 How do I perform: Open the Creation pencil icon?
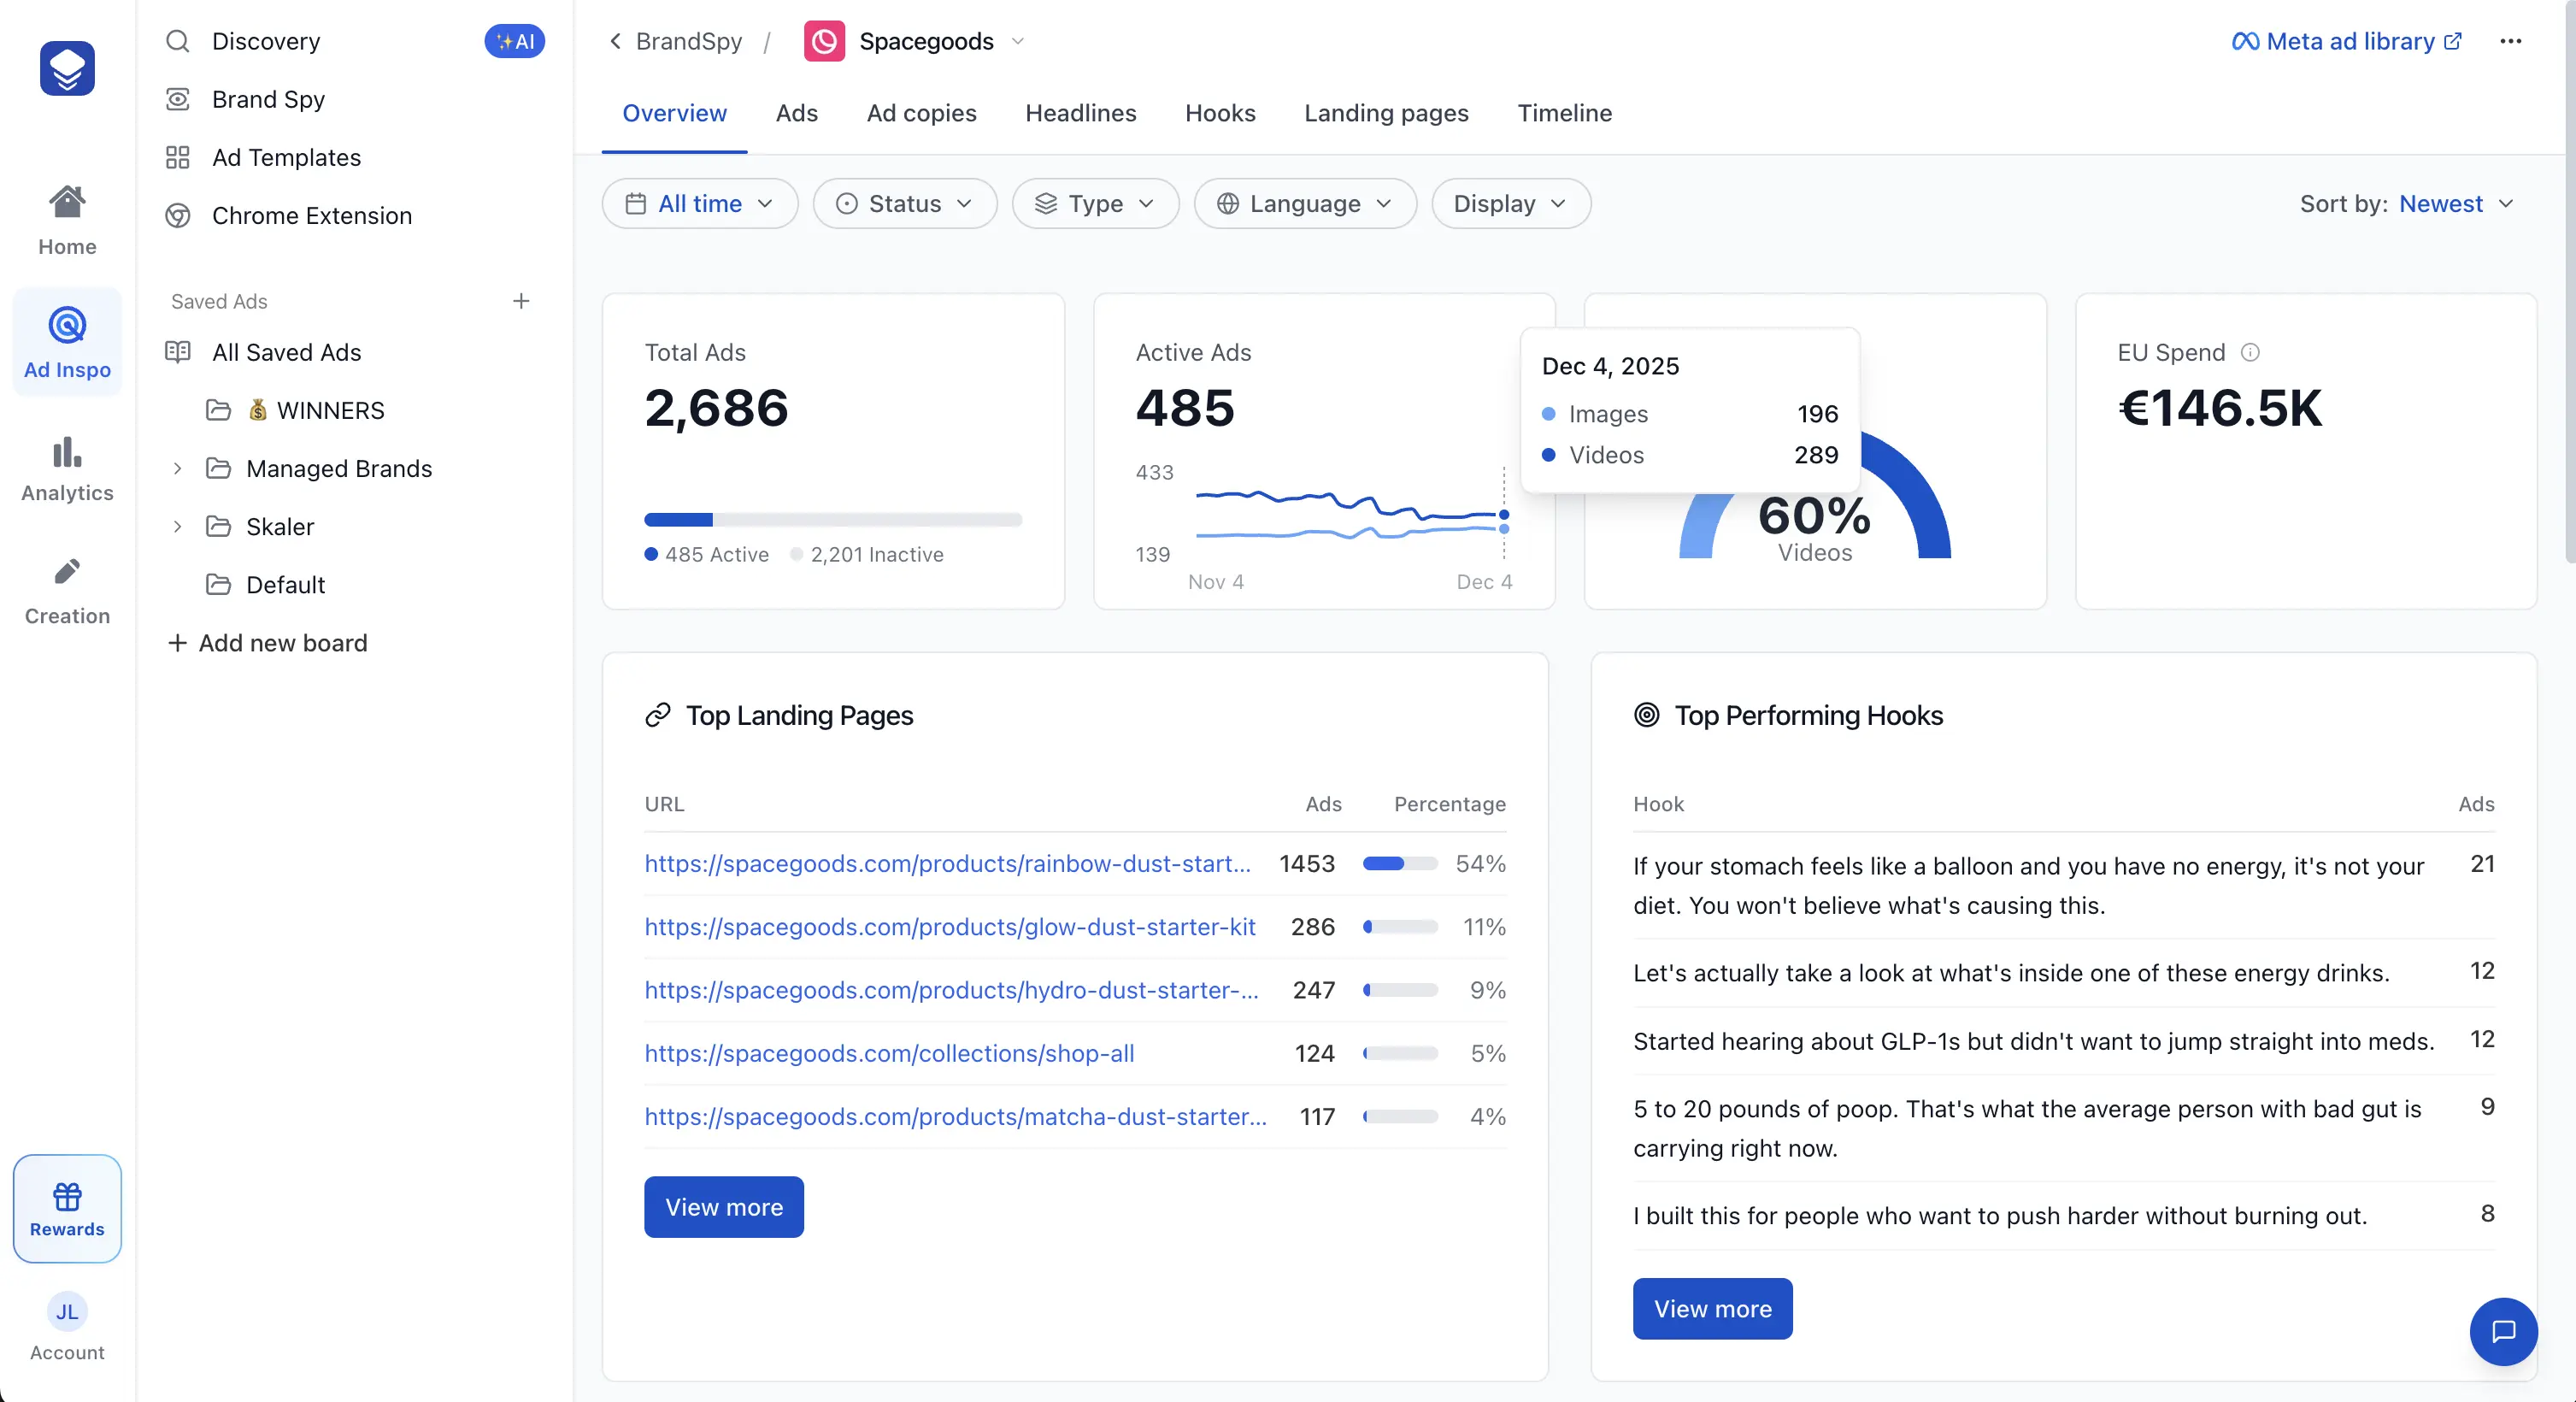tap(67, 571)
